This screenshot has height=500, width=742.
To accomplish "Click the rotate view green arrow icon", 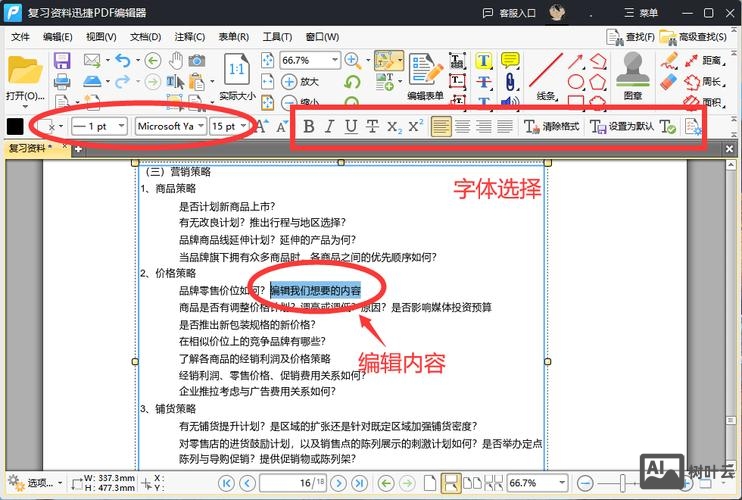I will pos(352,82).
